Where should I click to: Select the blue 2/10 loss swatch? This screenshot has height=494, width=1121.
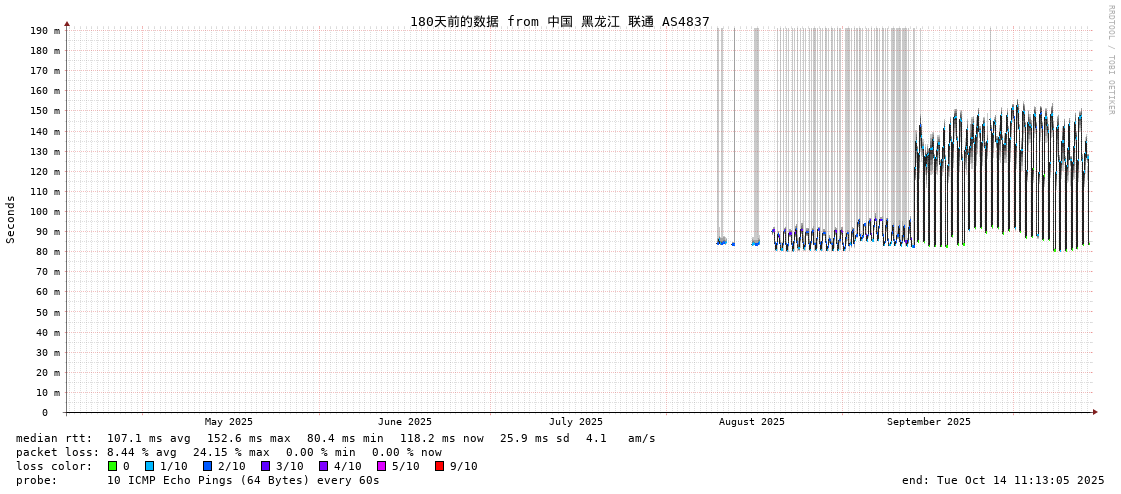pos(207,466)
